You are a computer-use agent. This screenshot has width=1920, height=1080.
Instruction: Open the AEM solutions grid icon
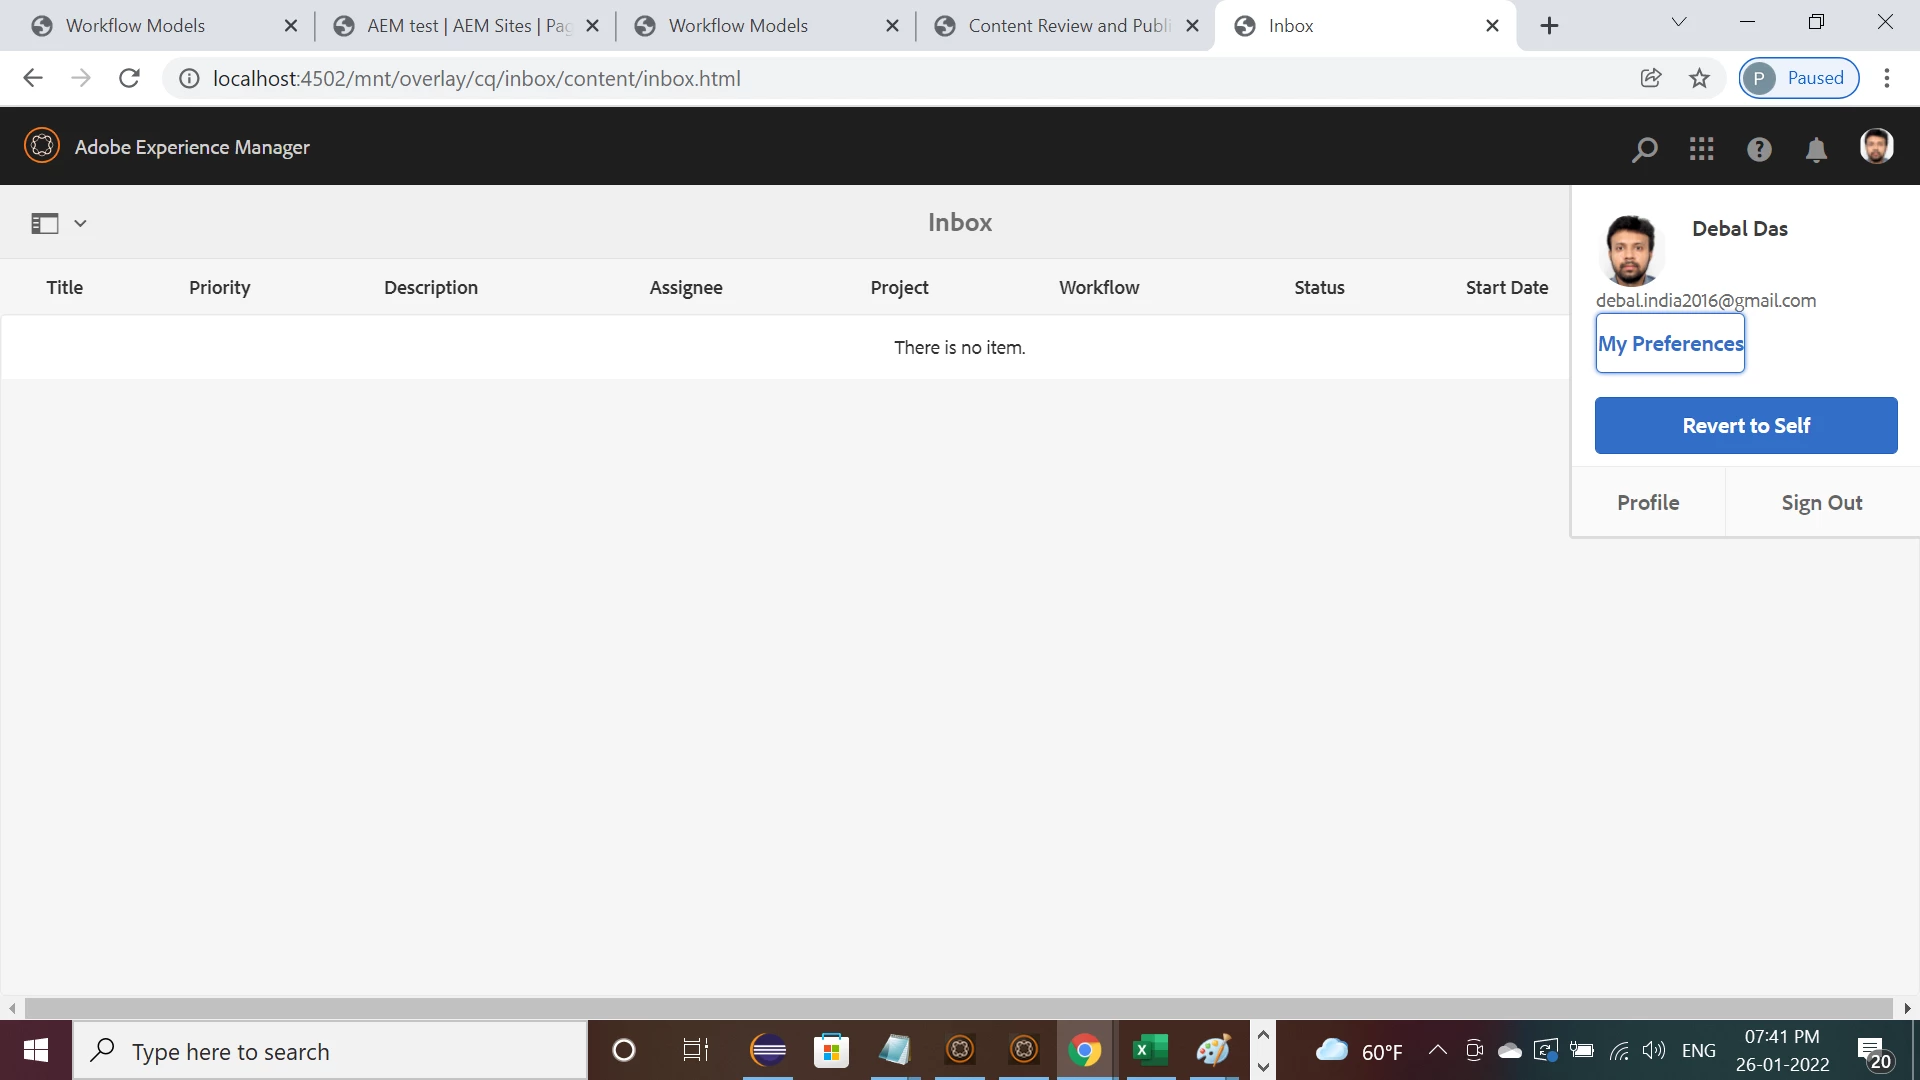click(1701, 149)
